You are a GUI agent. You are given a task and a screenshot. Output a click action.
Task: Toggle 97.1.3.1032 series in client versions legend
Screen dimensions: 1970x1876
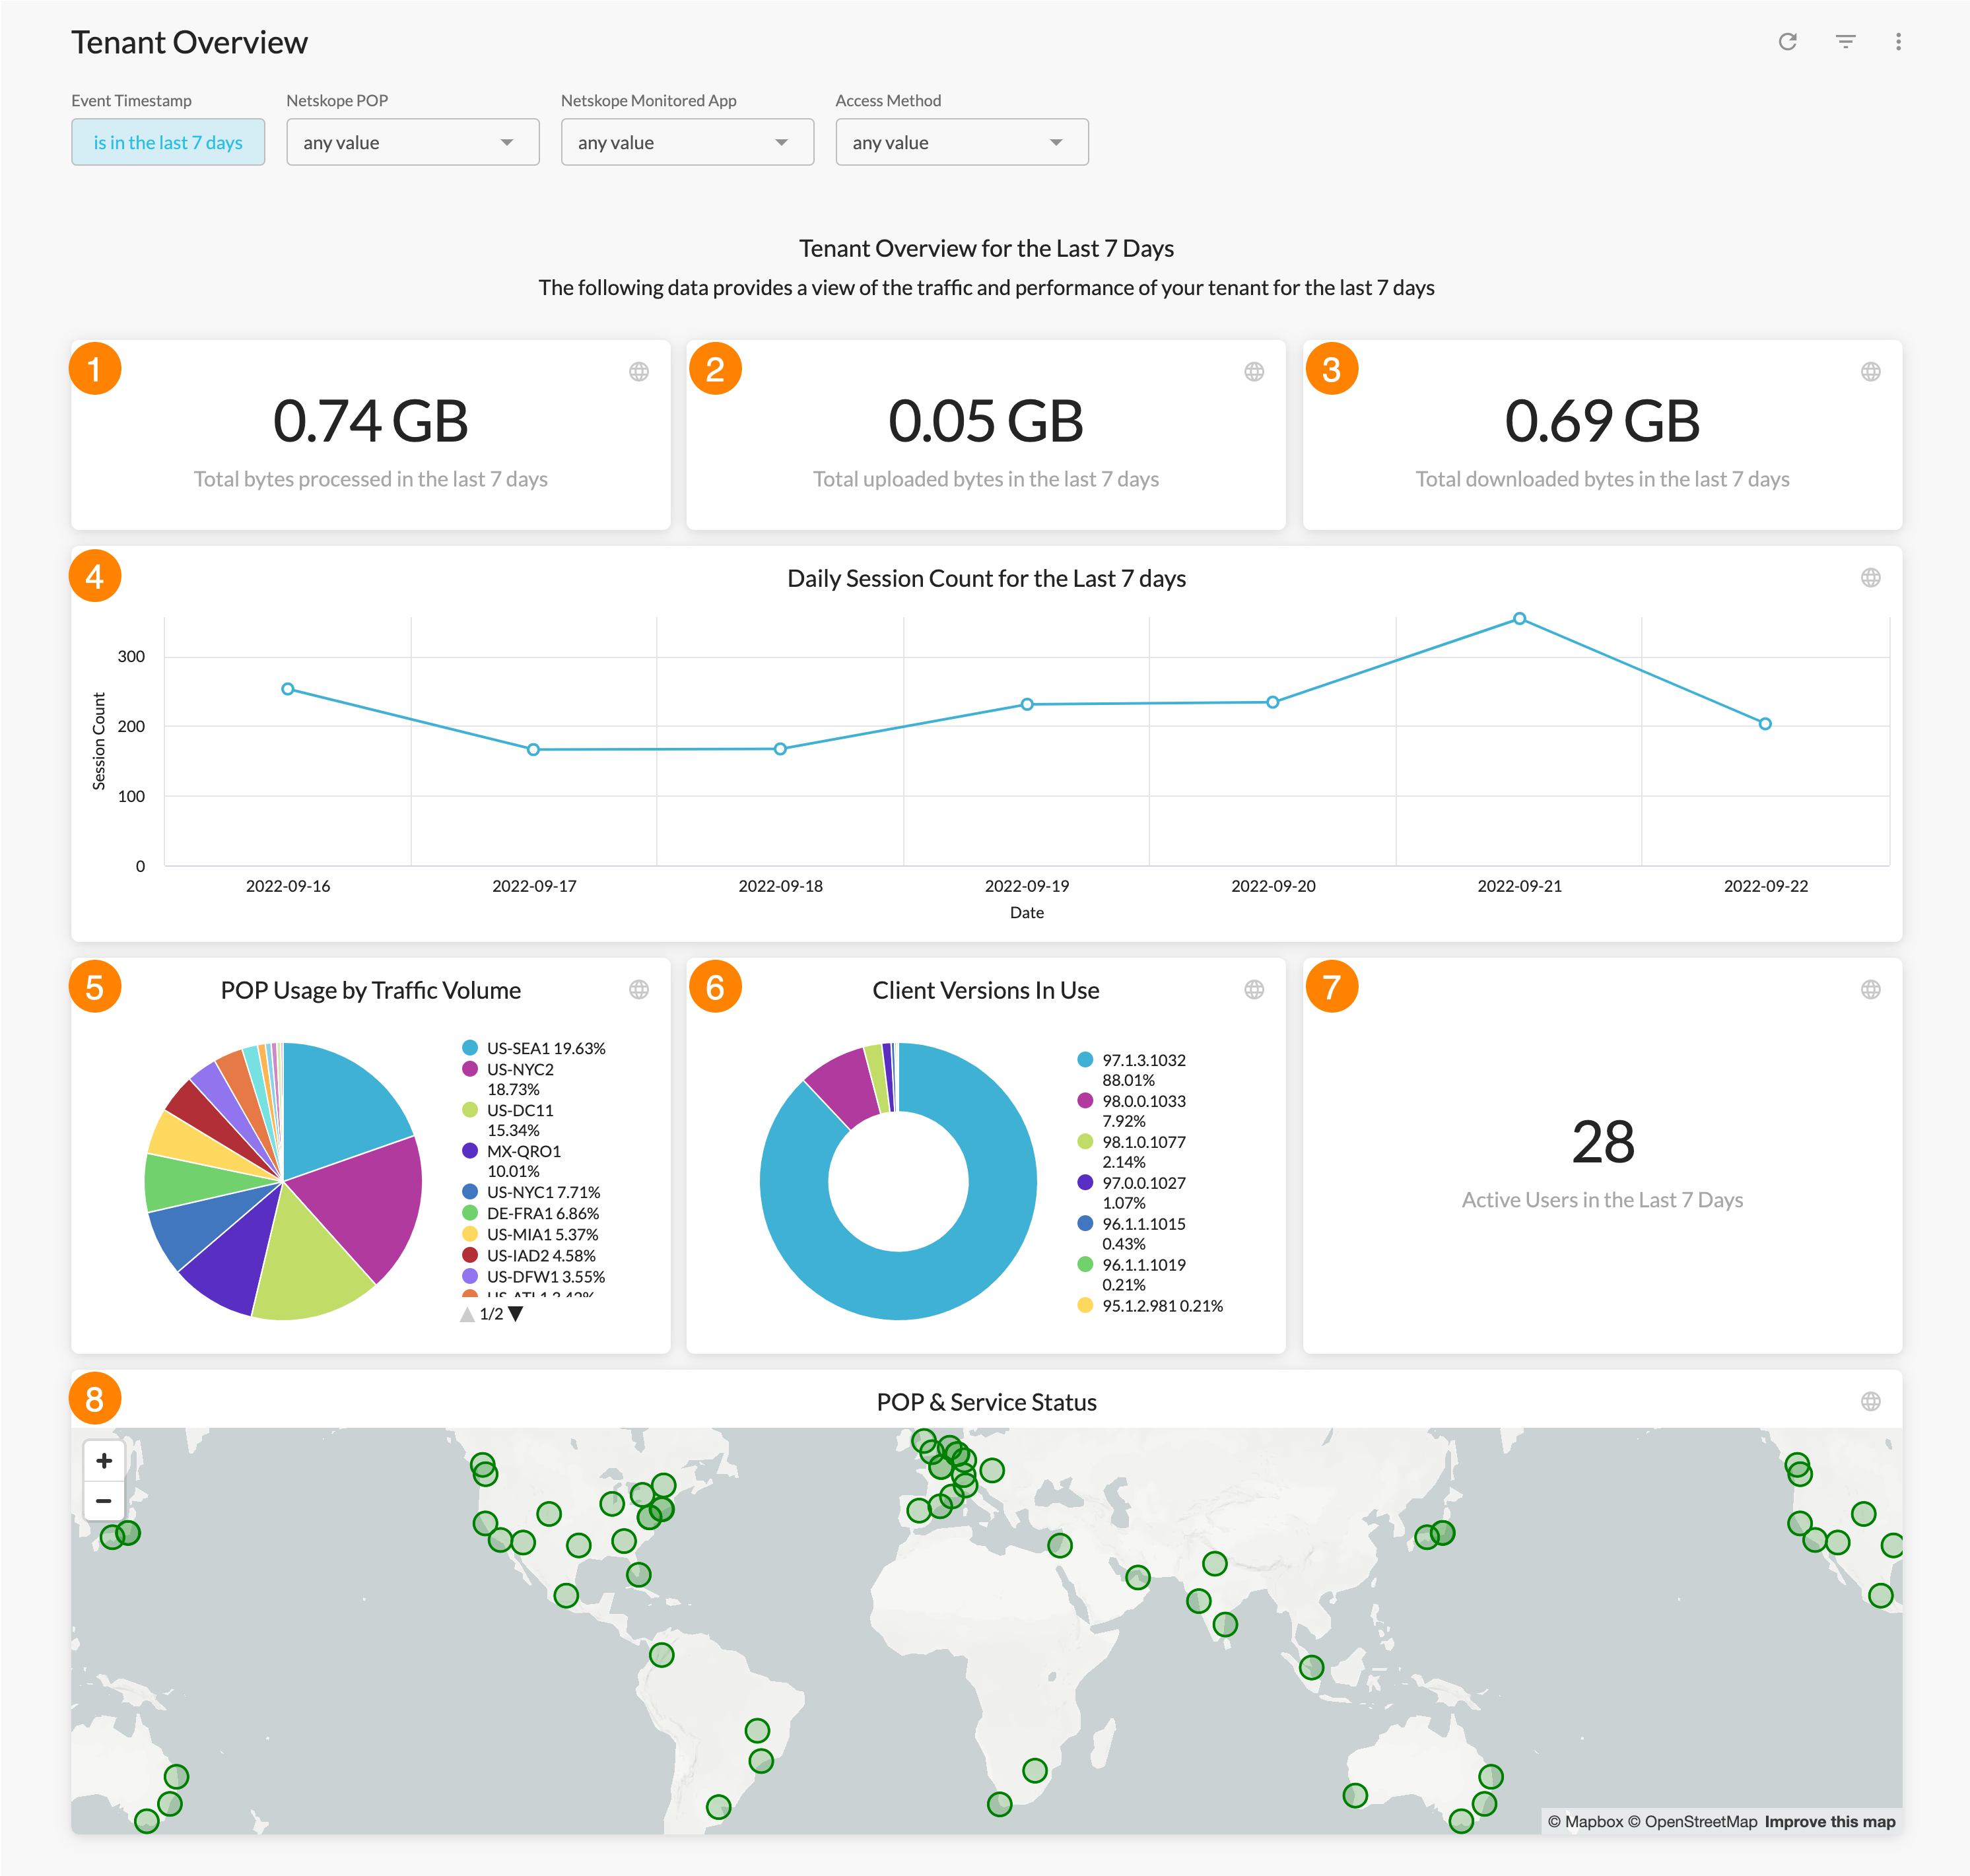click(x=1143, y=1060)
